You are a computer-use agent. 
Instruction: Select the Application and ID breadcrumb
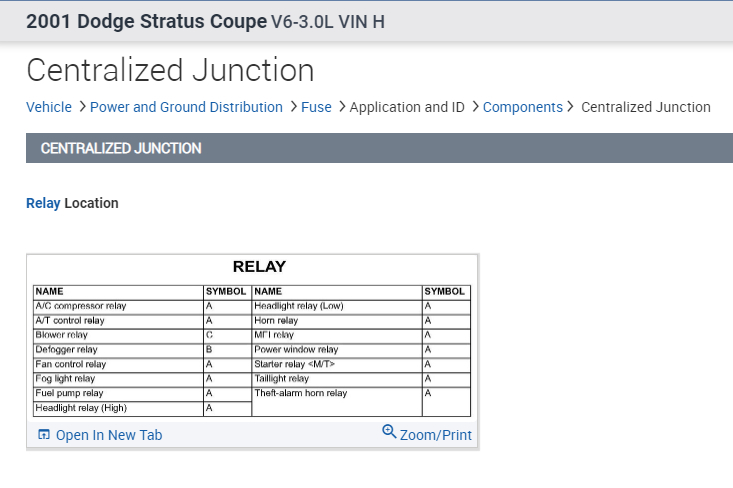click(407, 107)
